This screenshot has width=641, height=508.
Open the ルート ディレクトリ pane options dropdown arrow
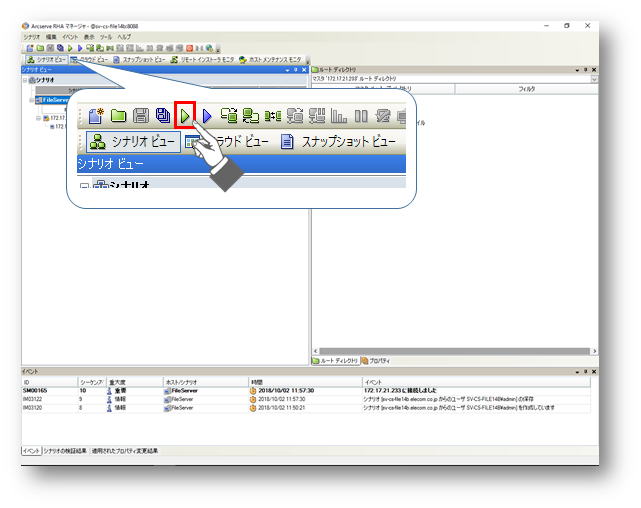click(x=578, y=70)
